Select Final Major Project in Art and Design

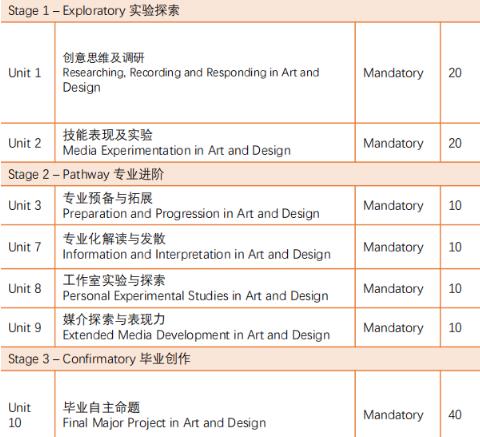coord(164,423)
